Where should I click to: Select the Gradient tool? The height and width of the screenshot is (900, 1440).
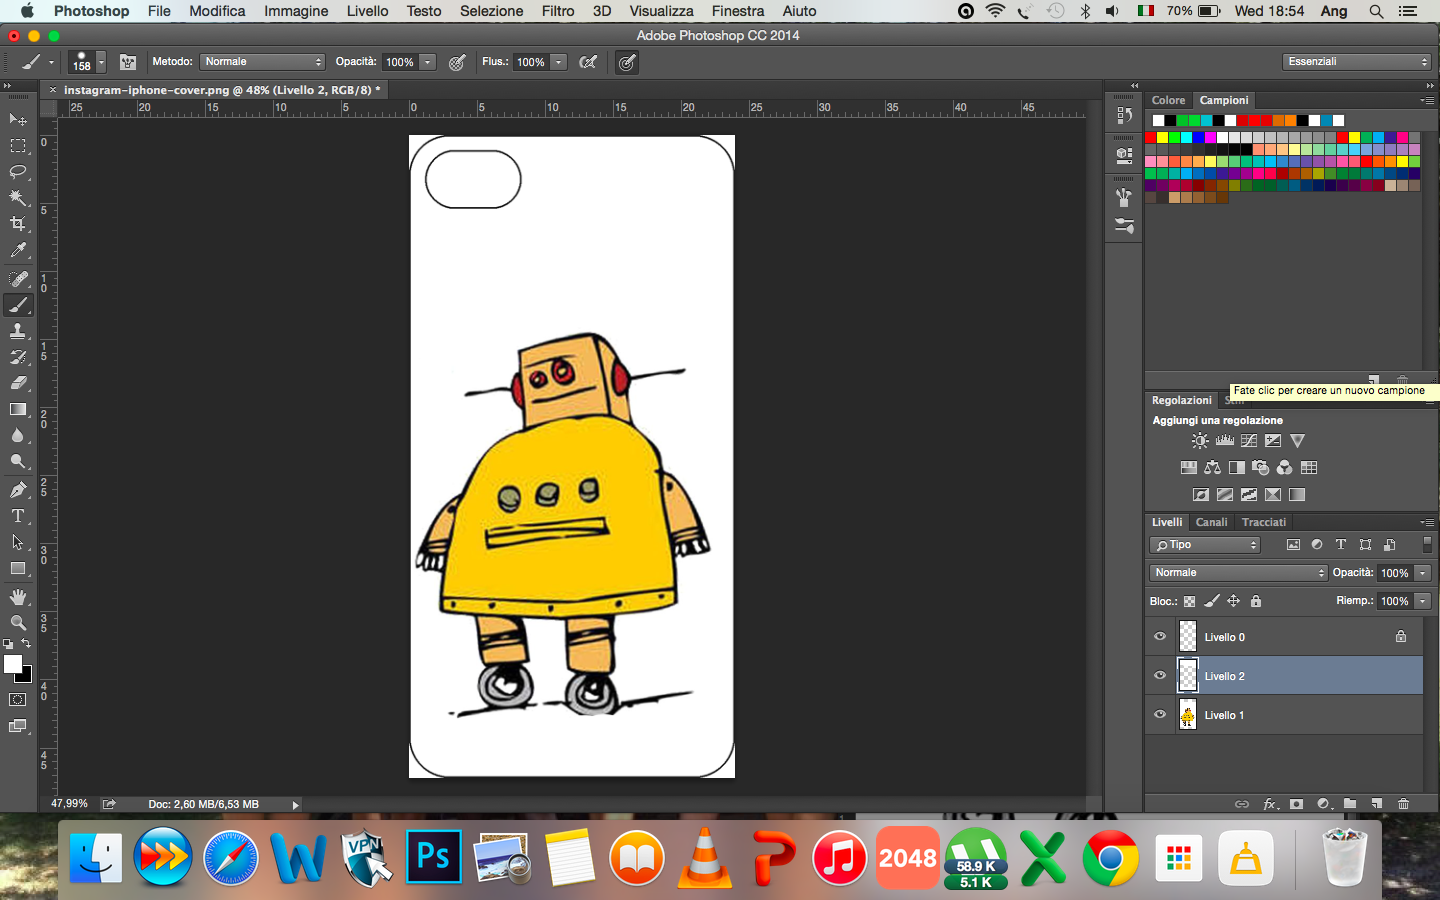(18, 409)
